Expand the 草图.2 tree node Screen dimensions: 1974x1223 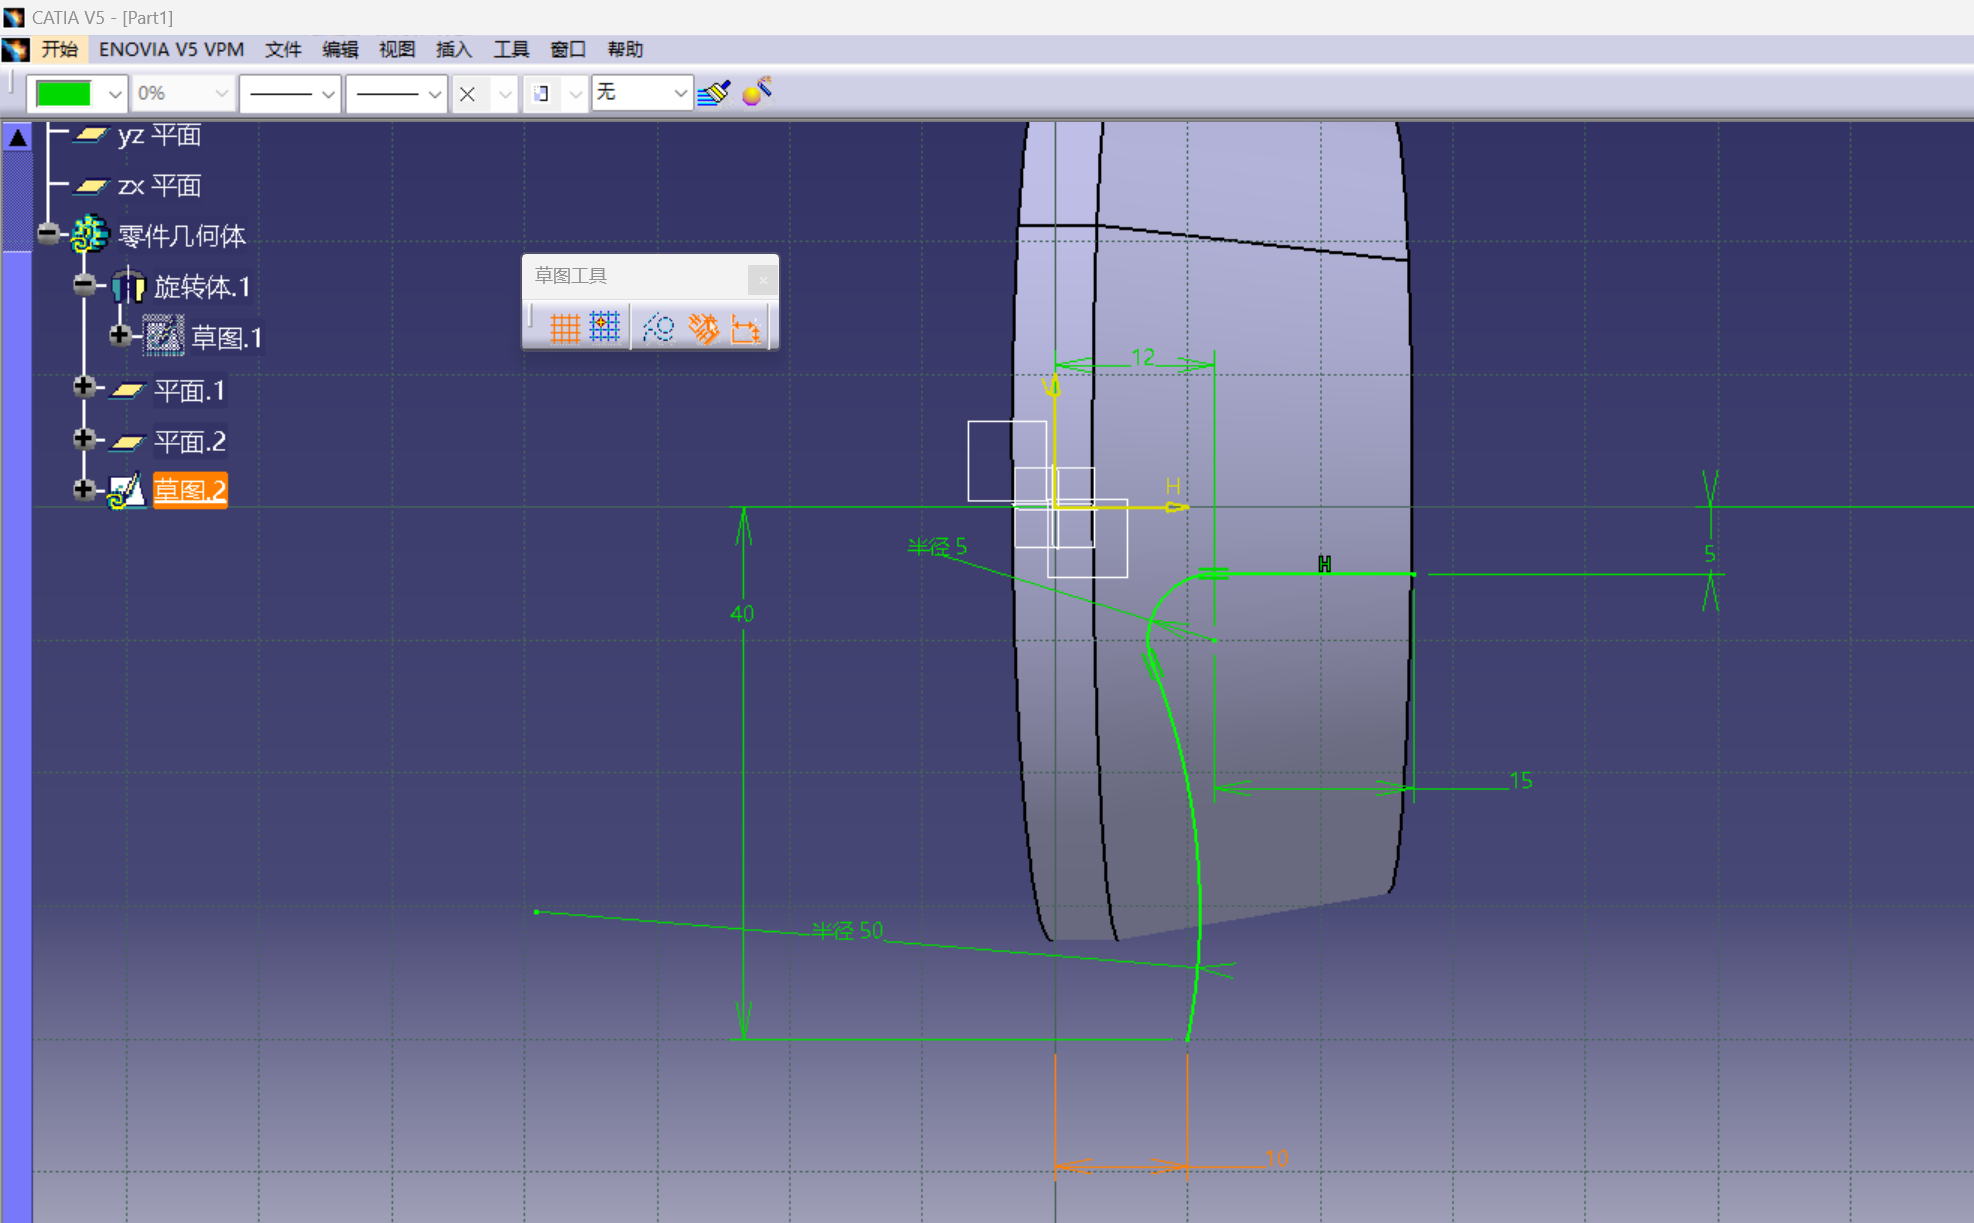coord(84,490)
